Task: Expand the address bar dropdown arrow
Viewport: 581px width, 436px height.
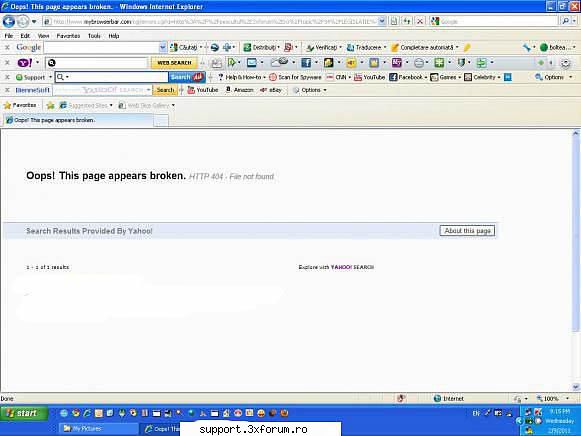Action: tap(382, 21)
